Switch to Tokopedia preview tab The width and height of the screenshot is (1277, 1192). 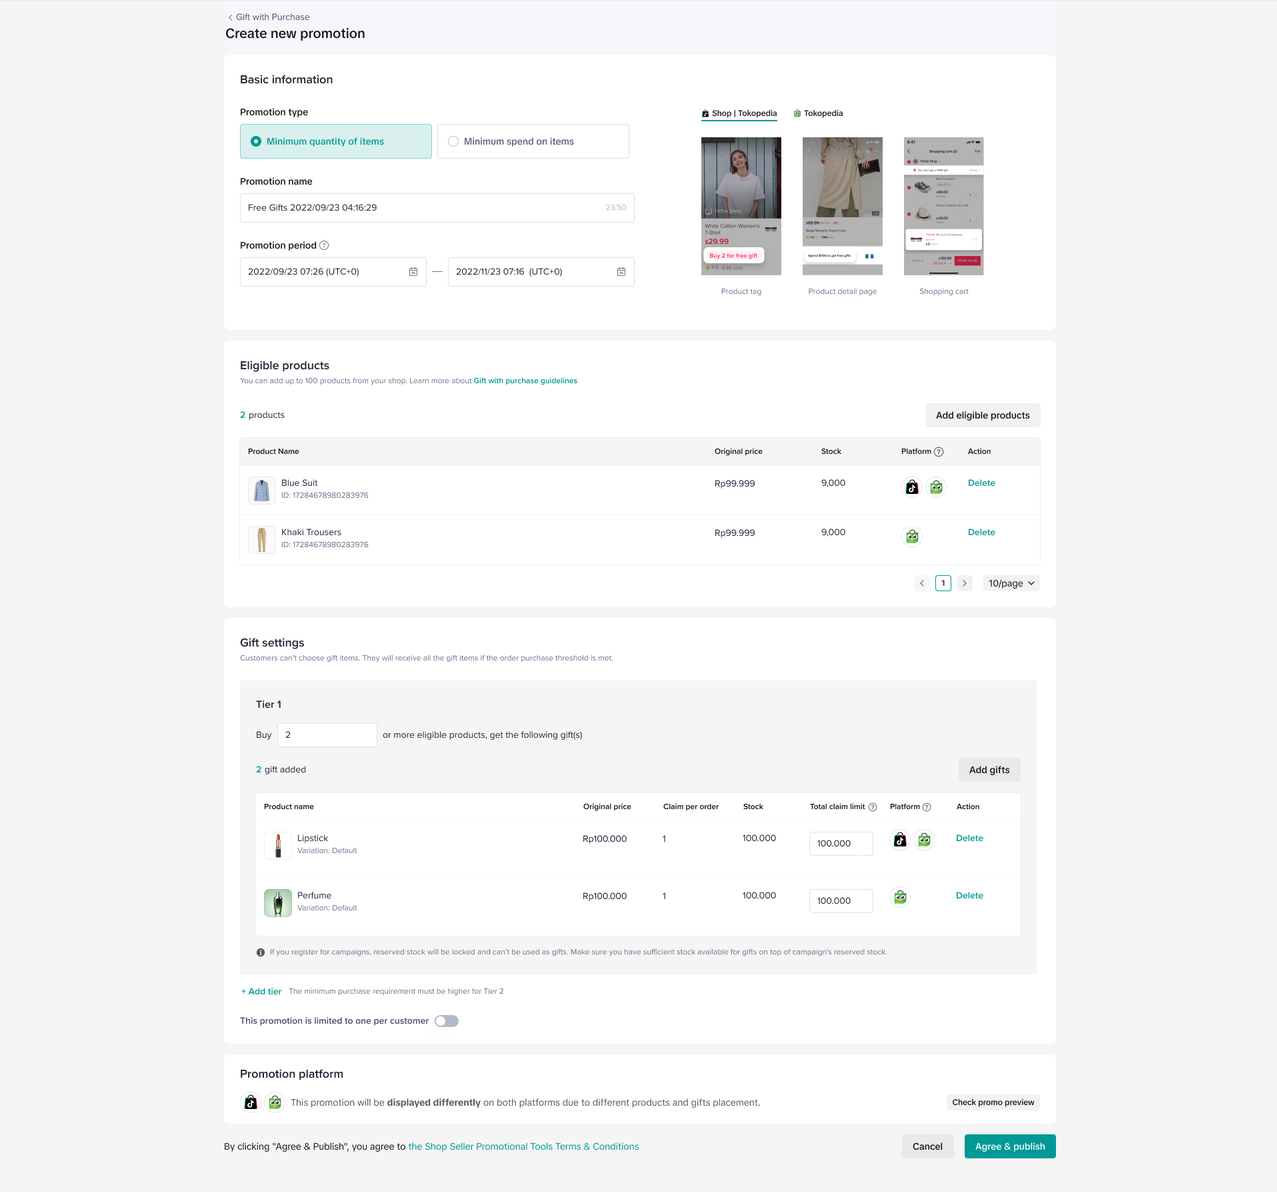point(818,113)
